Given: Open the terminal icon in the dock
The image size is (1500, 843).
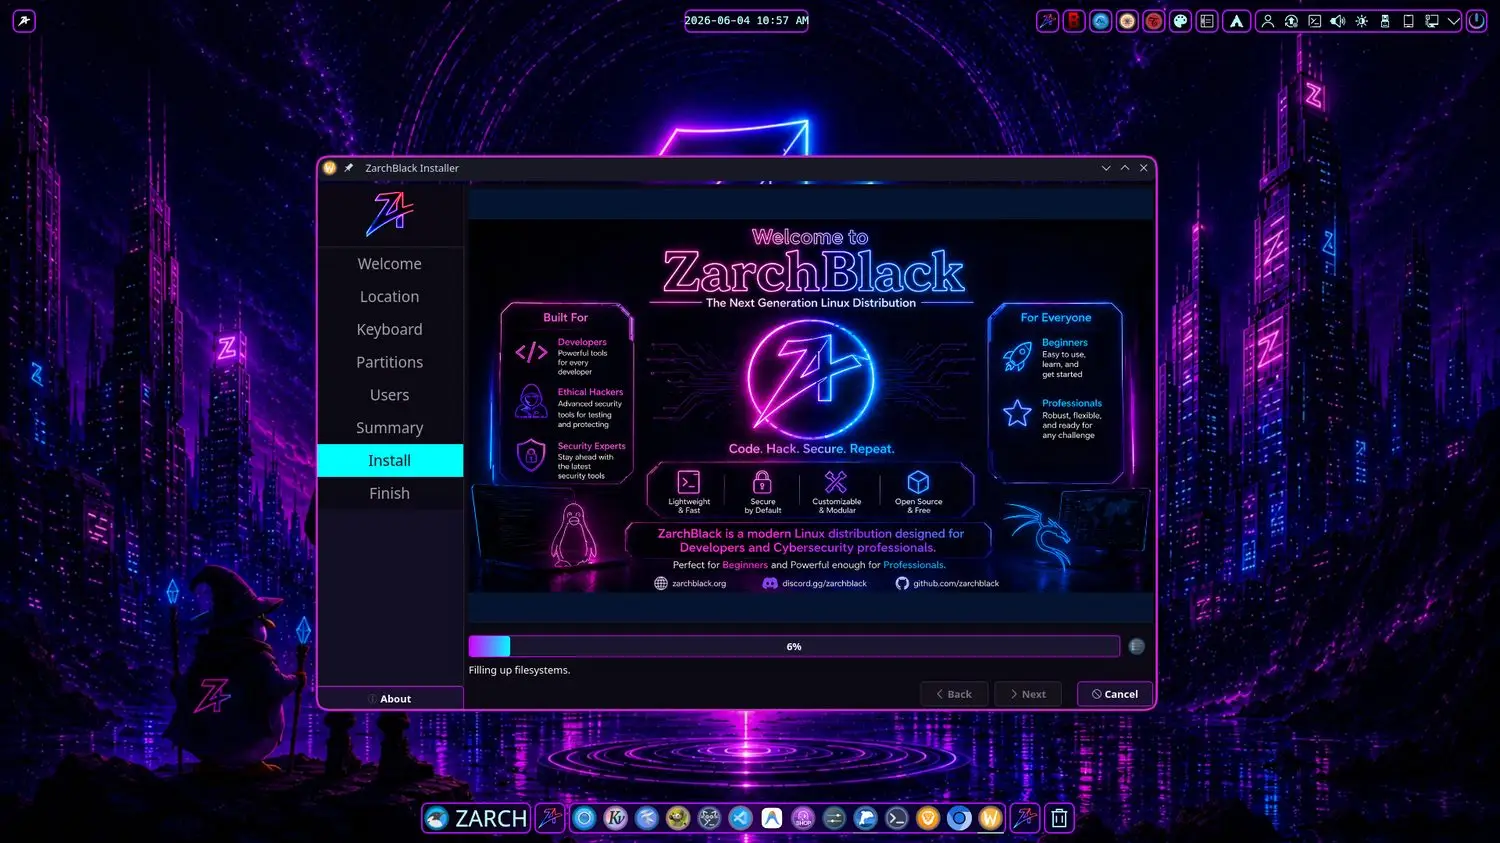Looking at the screenshot, I should pos(897,818).
